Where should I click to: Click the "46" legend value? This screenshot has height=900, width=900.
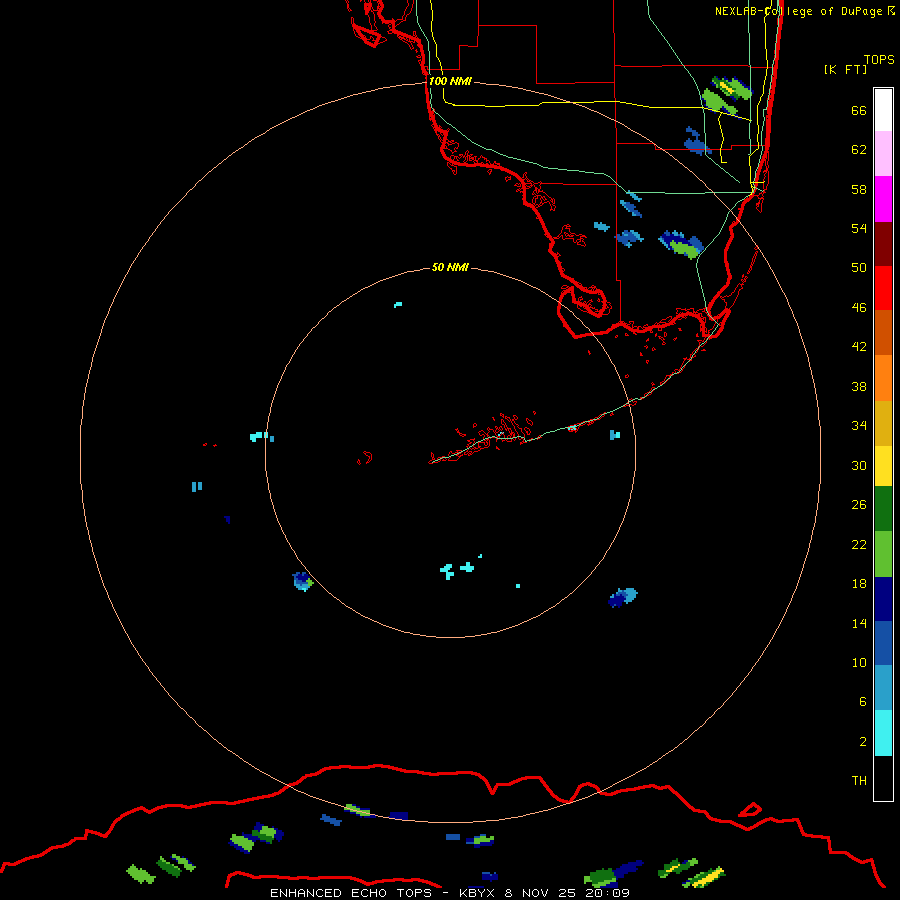click(x=859, y=308)
